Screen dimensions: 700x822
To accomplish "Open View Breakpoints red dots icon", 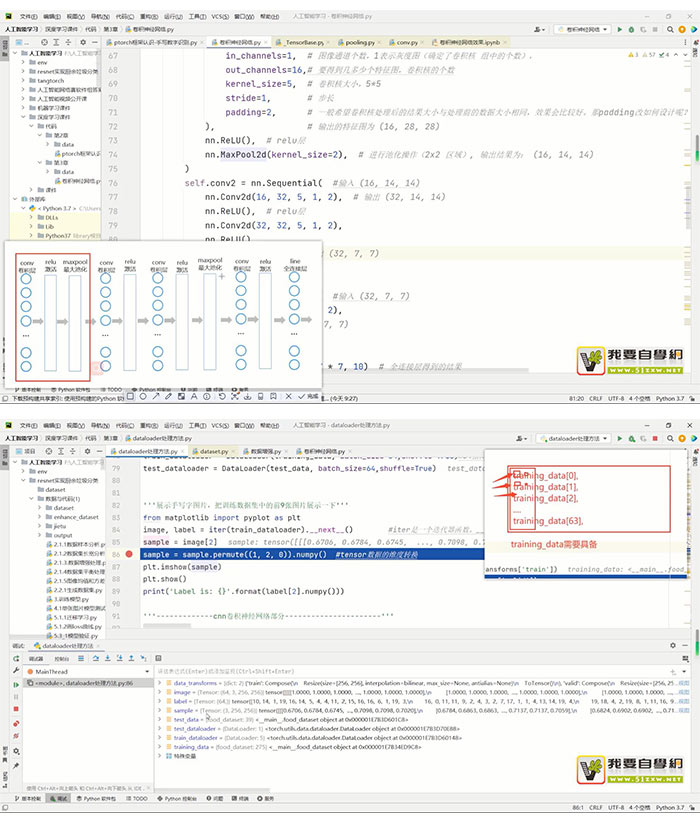I will coord(16,723).
